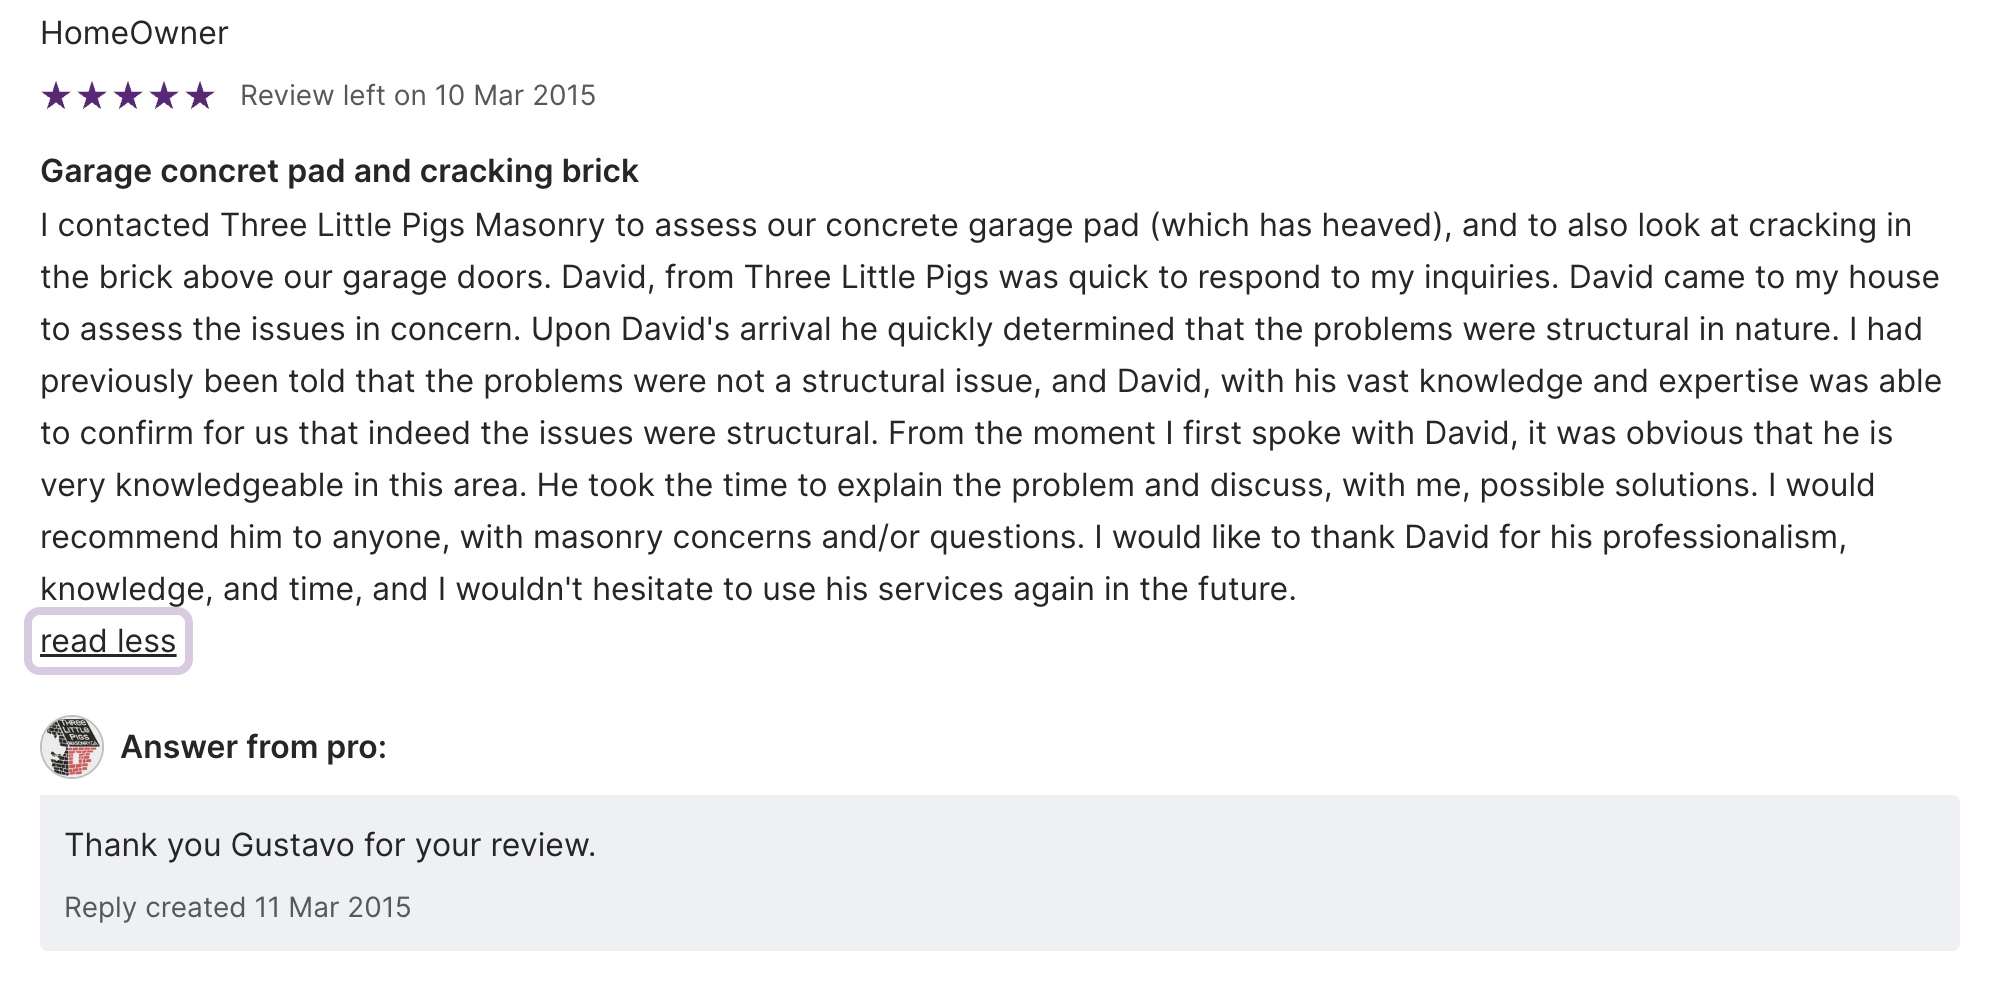
Task: Click the review title about garage concret pad
Action: pos(339,171)
